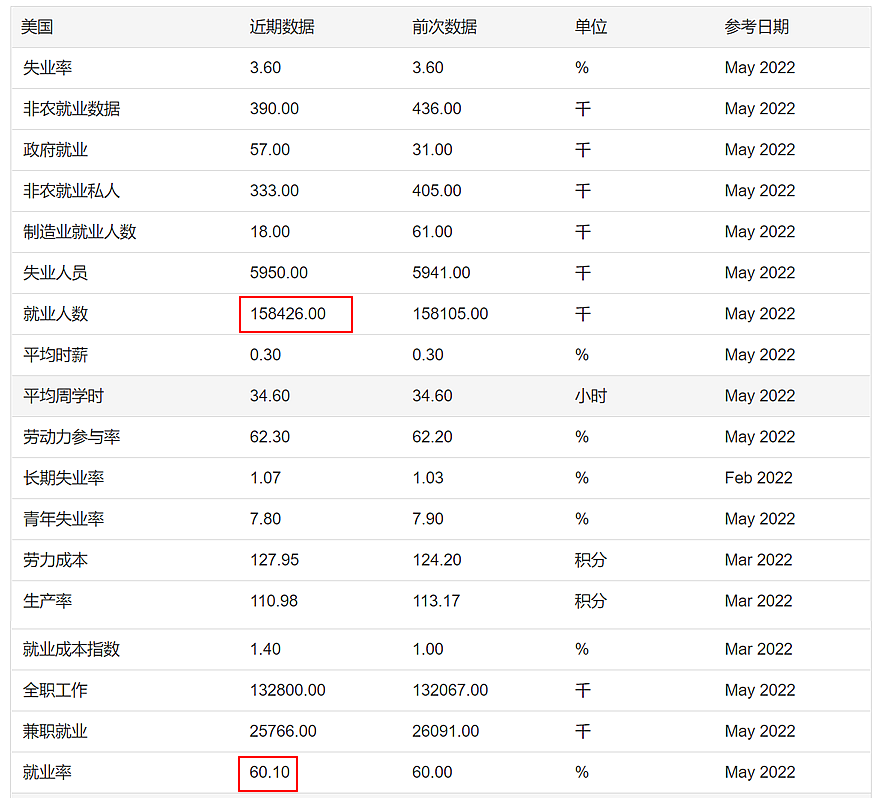Select the 青年失业率 row label
882x798 pixels.
tap(64, 520)
